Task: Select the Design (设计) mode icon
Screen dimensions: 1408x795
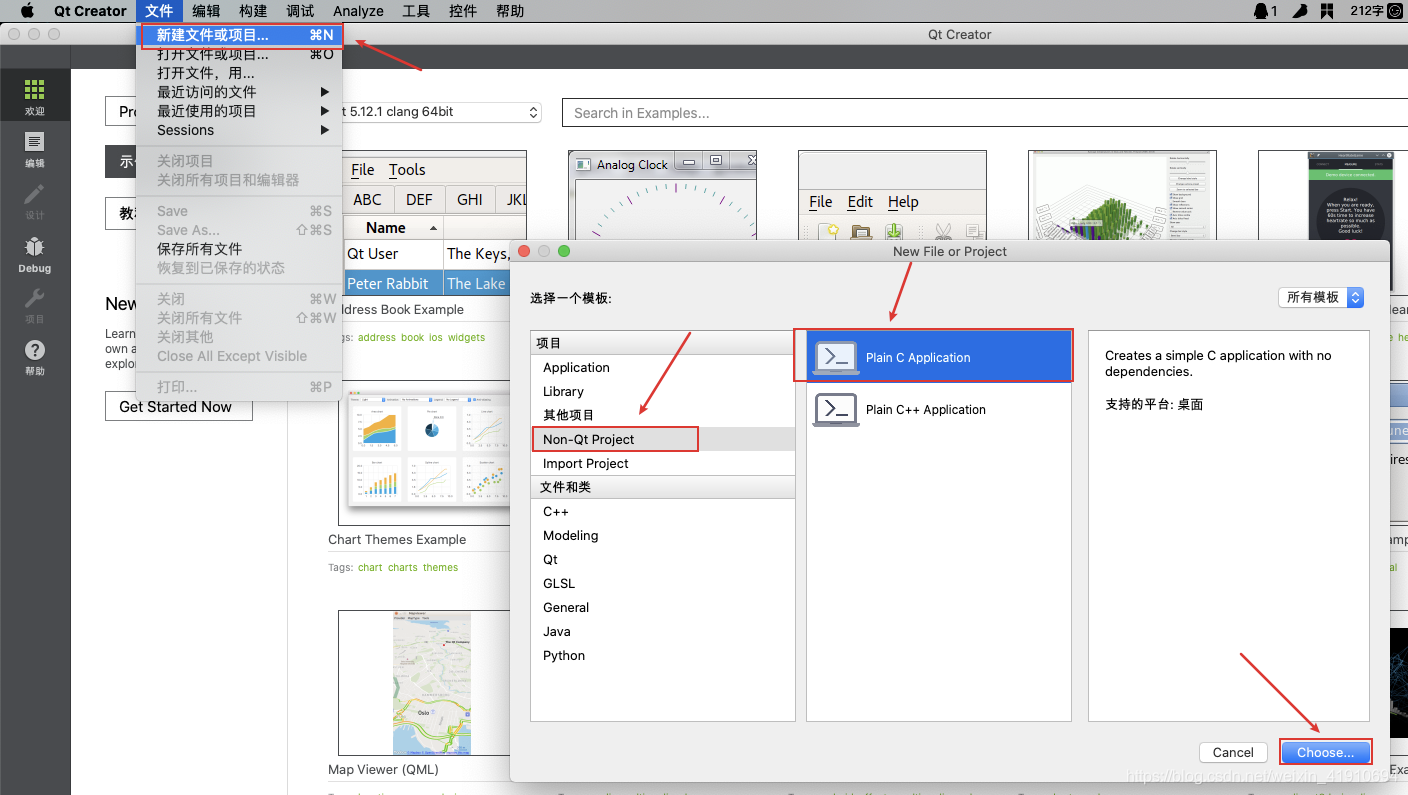Action: click(35, 202)
